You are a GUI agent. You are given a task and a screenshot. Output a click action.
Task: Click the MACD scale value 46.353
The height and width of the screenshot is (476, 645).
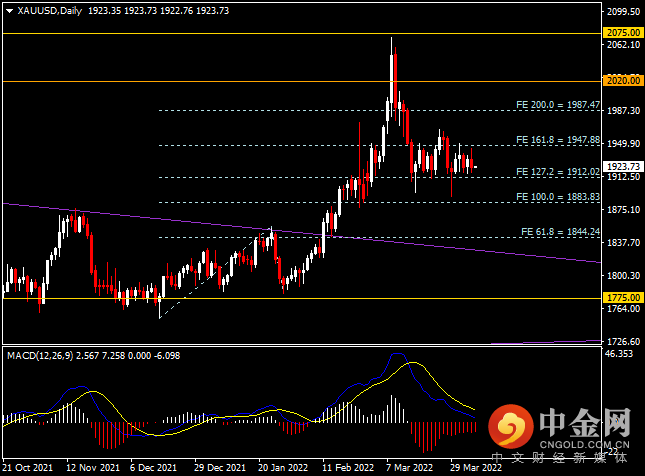619,354
